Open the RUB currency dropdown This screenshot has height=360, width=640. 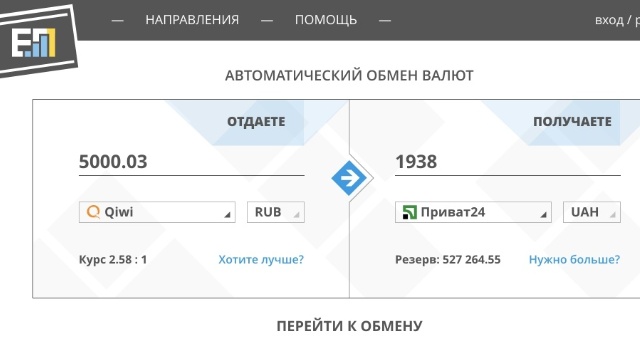[x=276, y=212]
